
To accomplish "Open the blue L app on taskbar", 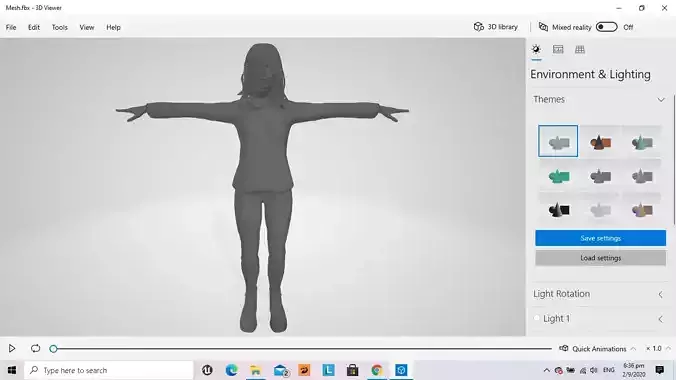I will [329, 370].
